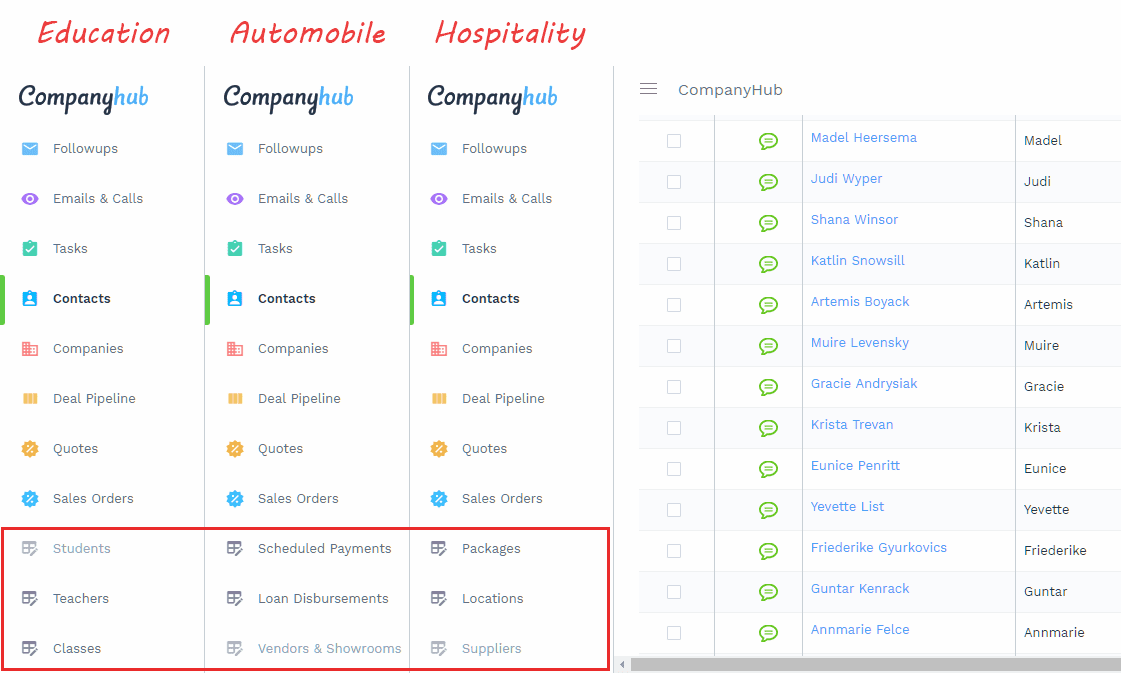Tick the checkbox for Judi Wyper

[674, 182]
